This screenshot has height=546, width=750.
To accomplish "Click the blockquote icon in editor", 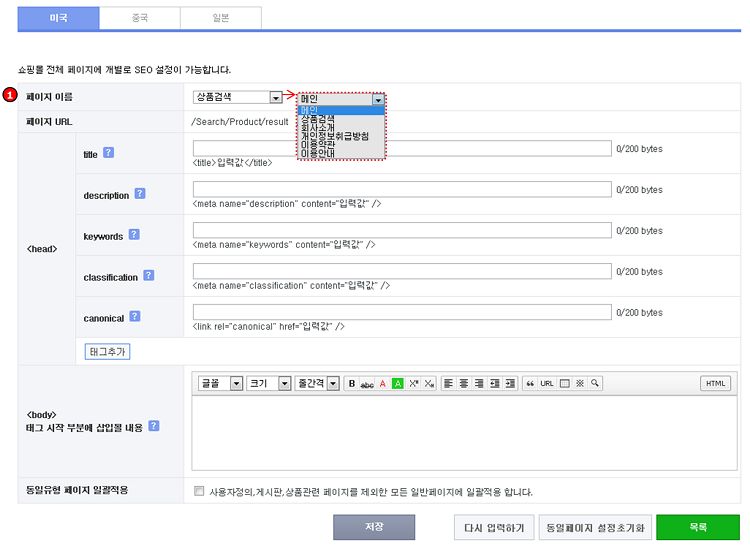I will (530, 383).
